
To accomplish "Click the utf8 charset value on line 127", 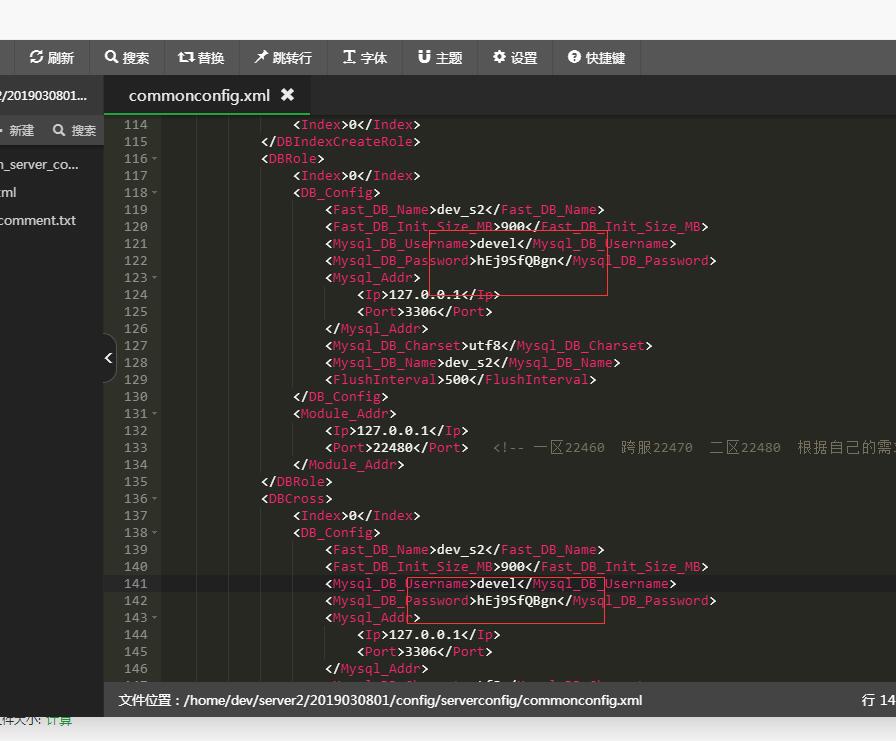I will [x=485, y=346].
